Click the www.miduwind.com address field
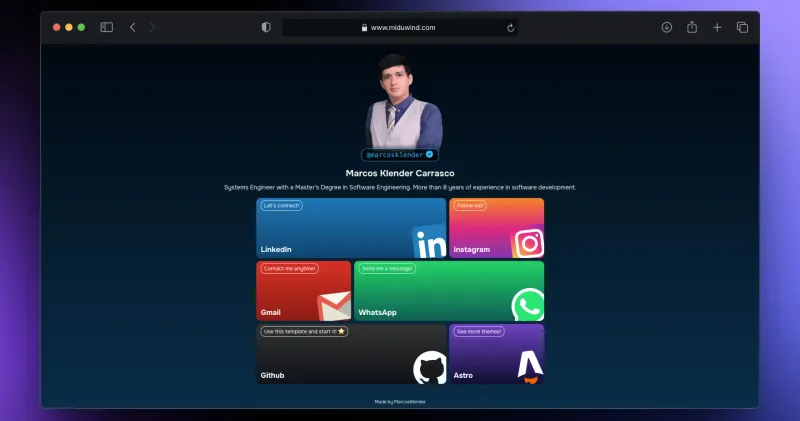 pos(402,28)
